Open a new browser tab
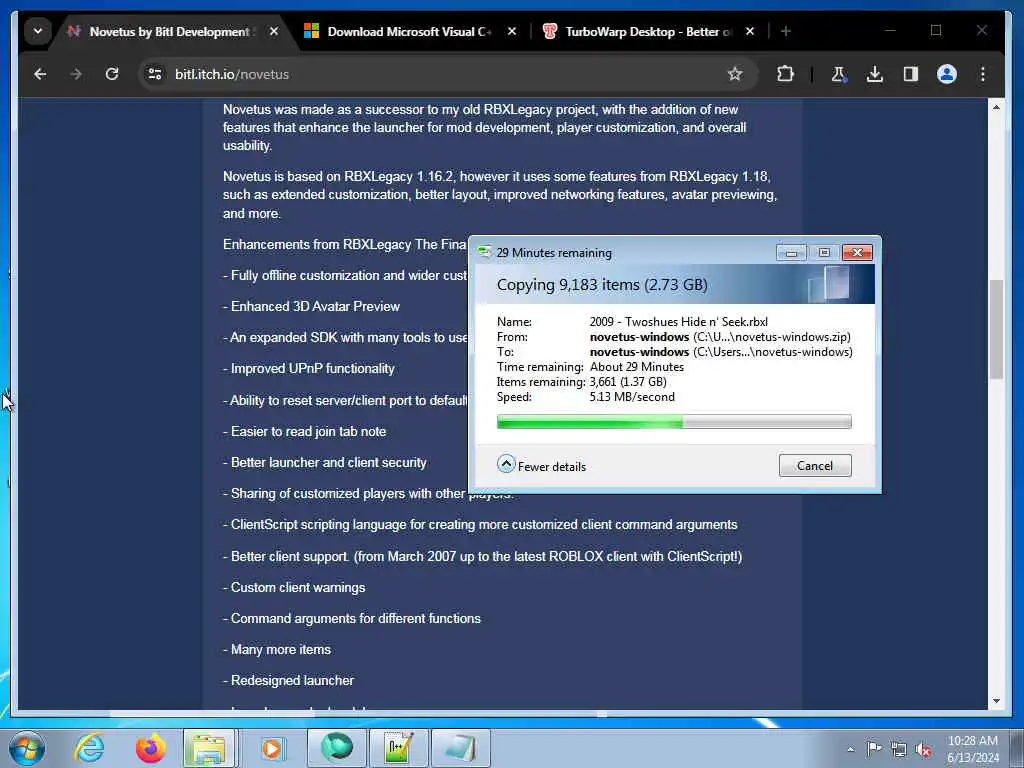This screenshot has width=1024, height=768. click(786, 31)
